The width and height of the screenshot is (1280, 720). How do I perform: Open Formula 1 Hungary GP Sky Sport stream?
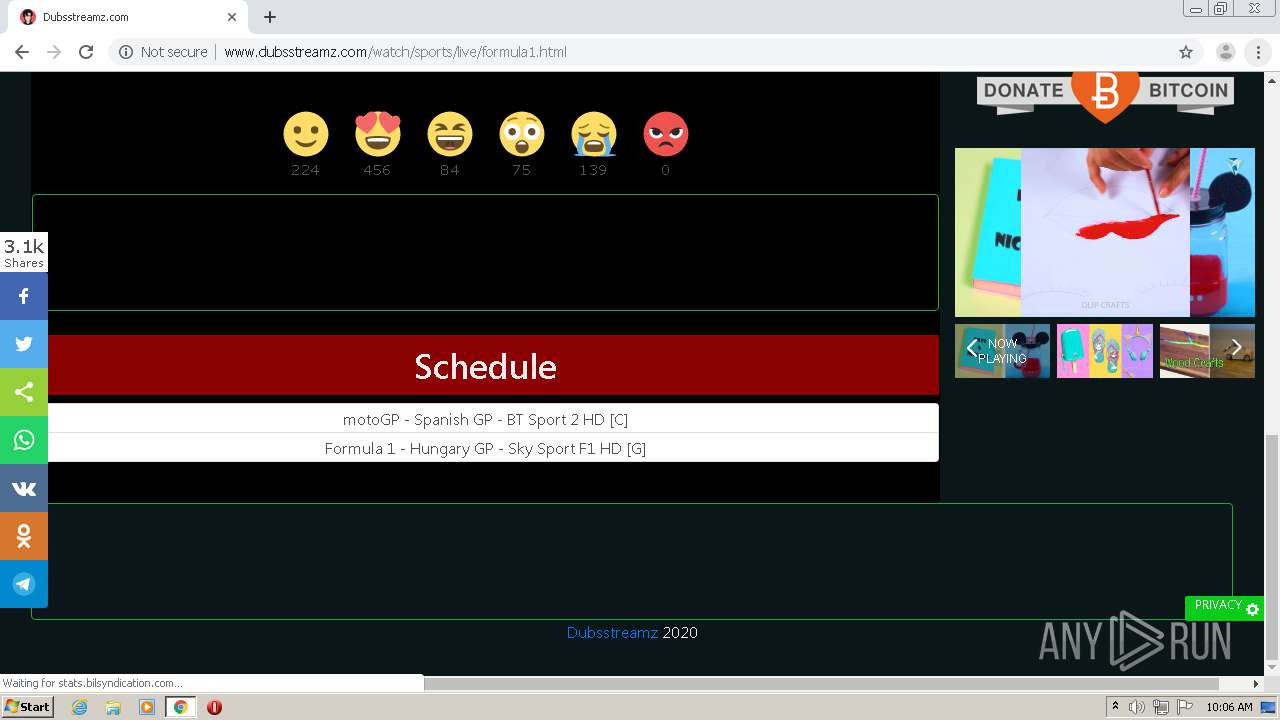pyautogui.click(x=485, y=448)
